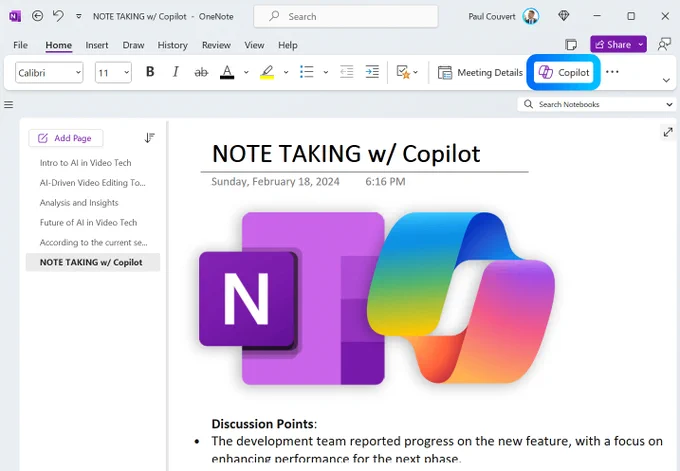The height and width of the screenshot is (471, 680).
Task: Select page NOTE TAKING w/ Copilot in list
Action: pos(93,262)
